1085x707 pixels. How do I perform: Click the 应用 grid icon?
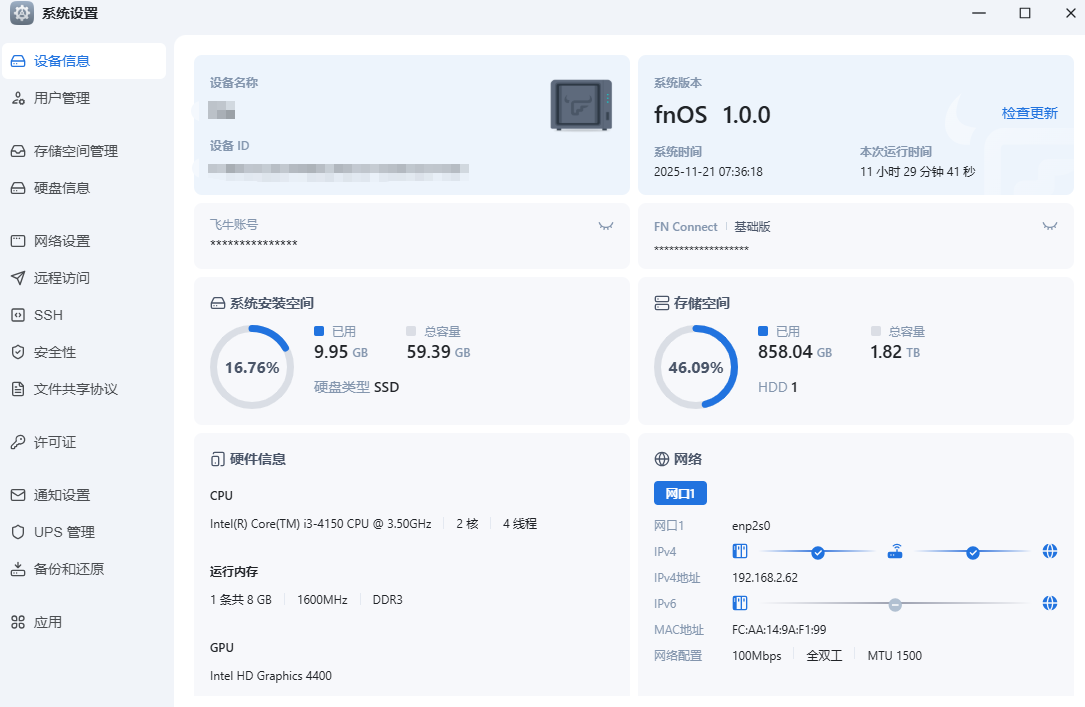coord(17,622)
